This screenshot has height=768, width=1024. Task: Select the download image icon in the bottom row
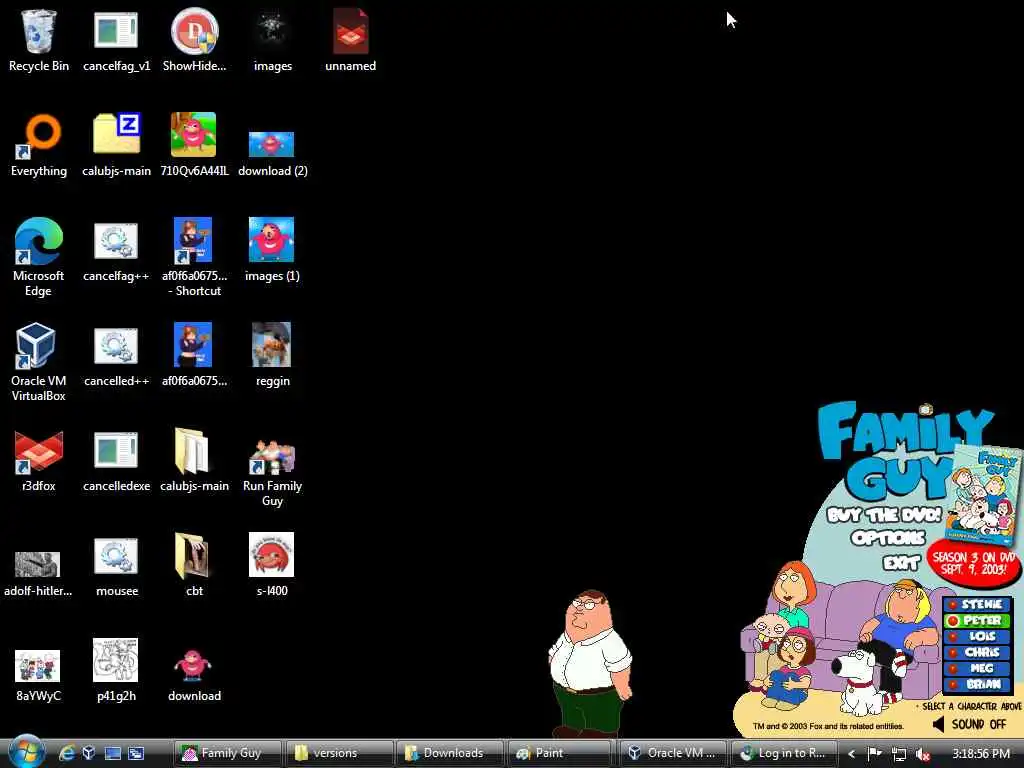[194, 675]
